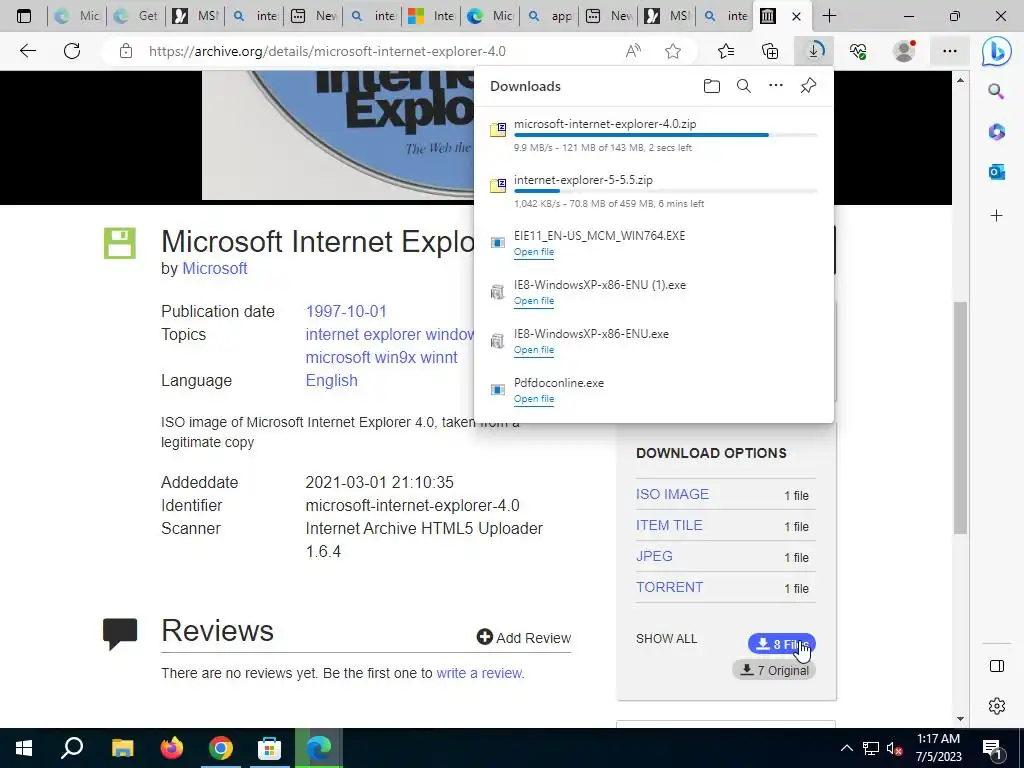Click SHOW ALL downloads
1024x768 pixels.
pyautogui.click(x=666, y=639)
